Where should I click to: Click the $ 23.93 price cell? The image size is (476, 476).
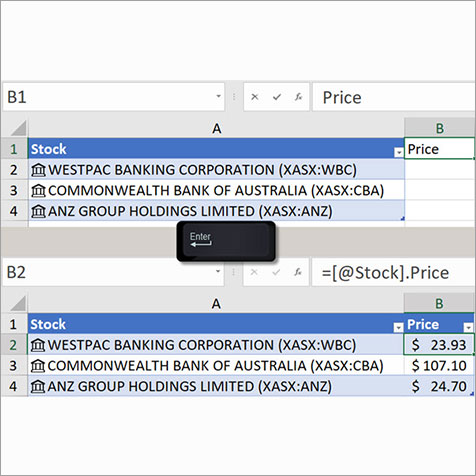pyautogui.click(x=439, y=345)
